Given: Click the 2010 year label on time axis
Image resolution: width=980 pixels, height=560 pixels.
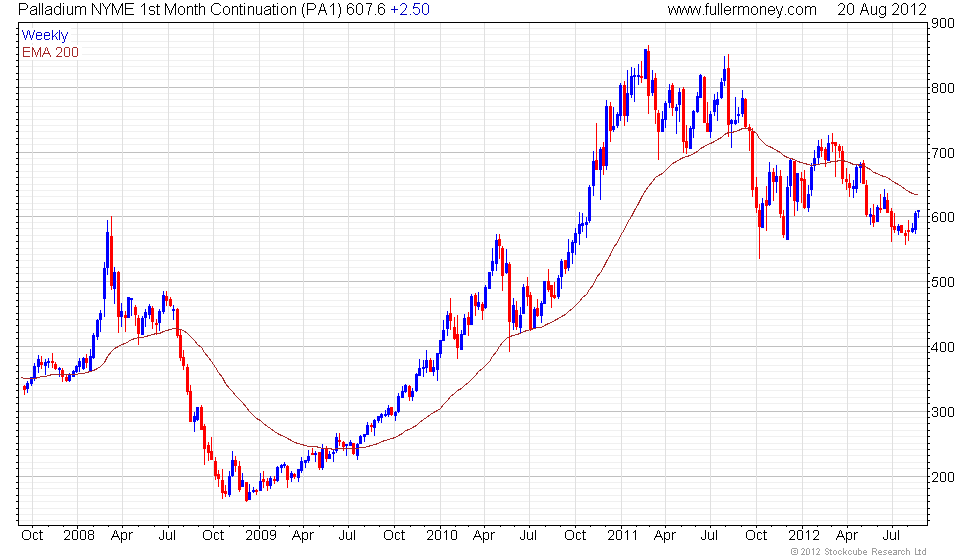Looking at the screenshot, I should coord(442,536).
